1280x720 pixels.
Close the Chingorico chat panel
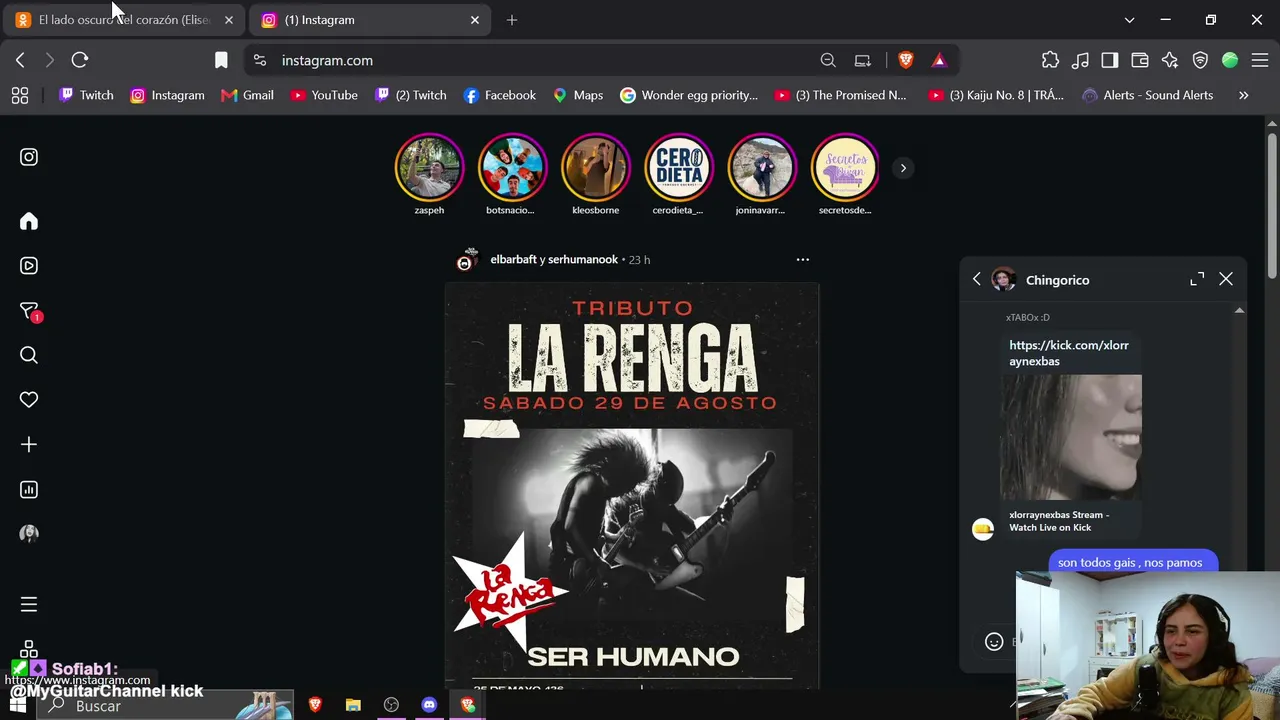1226,280
